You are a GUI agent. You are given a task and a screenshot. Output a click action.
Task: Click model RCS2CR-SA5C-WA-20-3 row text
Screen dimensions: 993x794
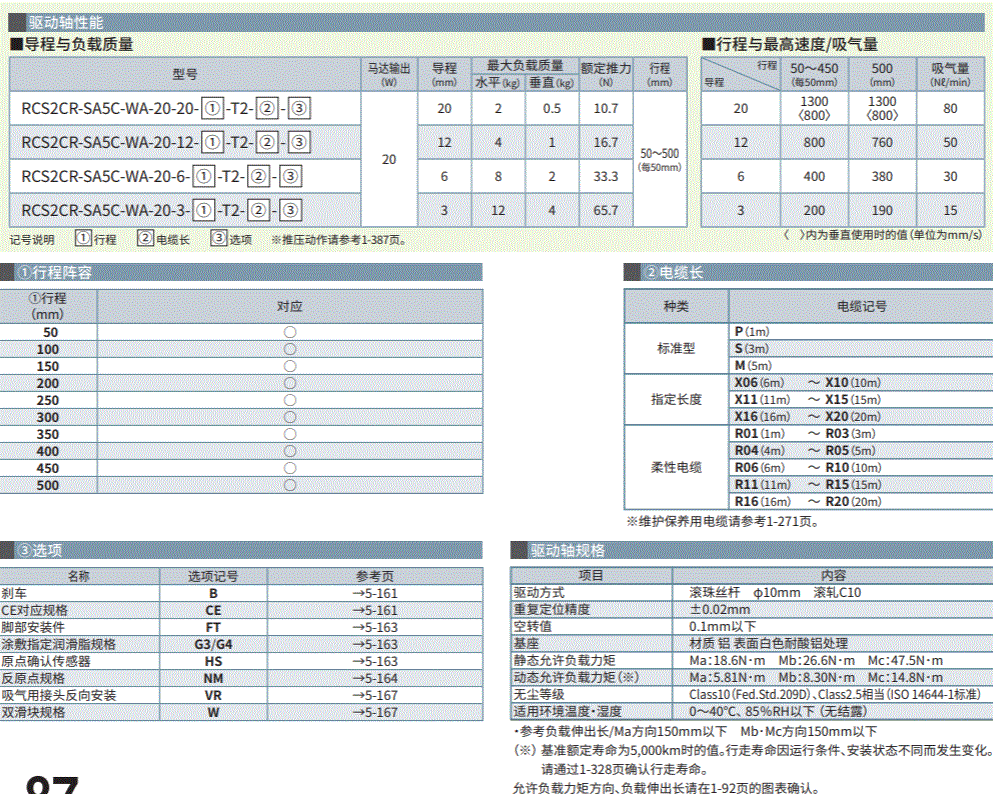pos(161,210)
